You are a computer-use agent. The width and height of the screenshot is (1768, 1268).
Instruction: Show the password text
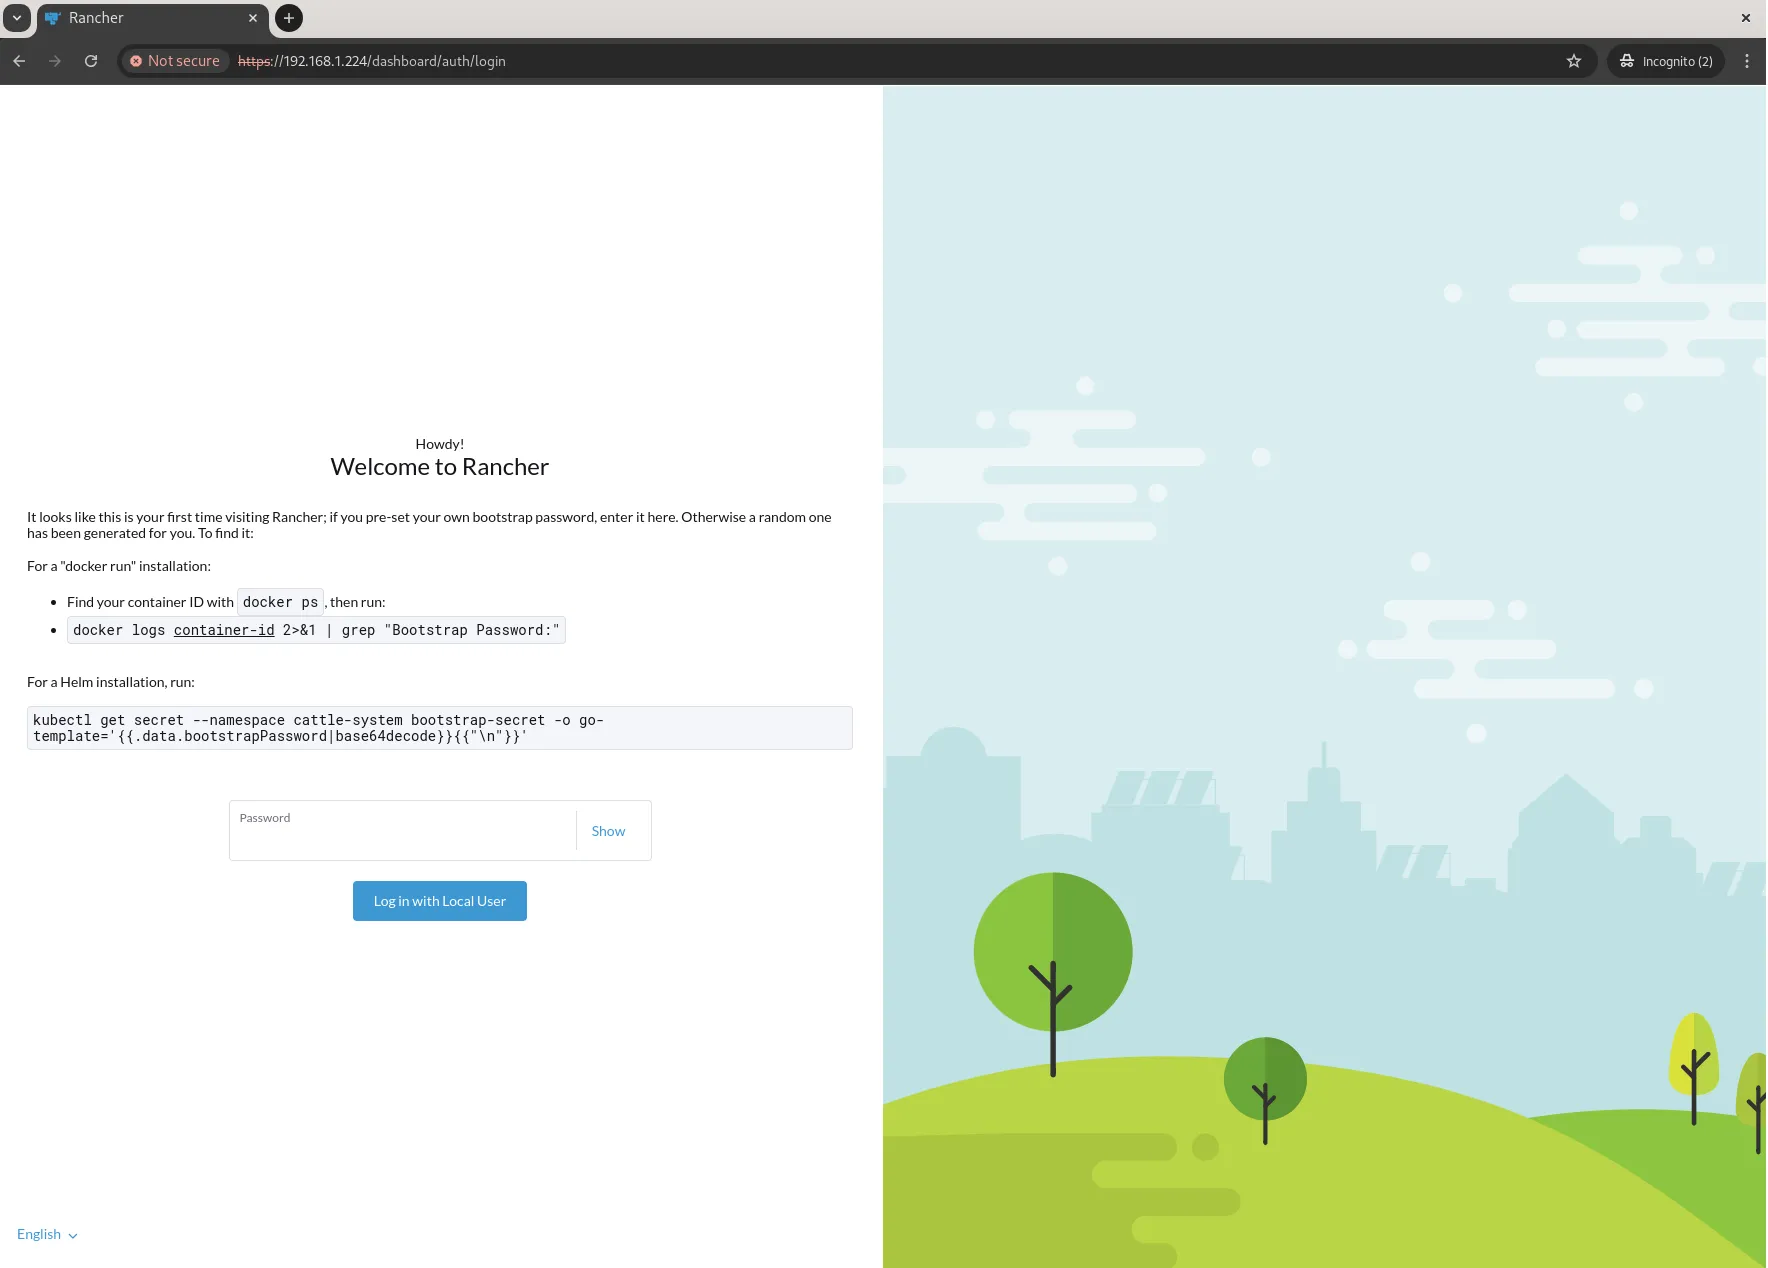coord(608,831)
